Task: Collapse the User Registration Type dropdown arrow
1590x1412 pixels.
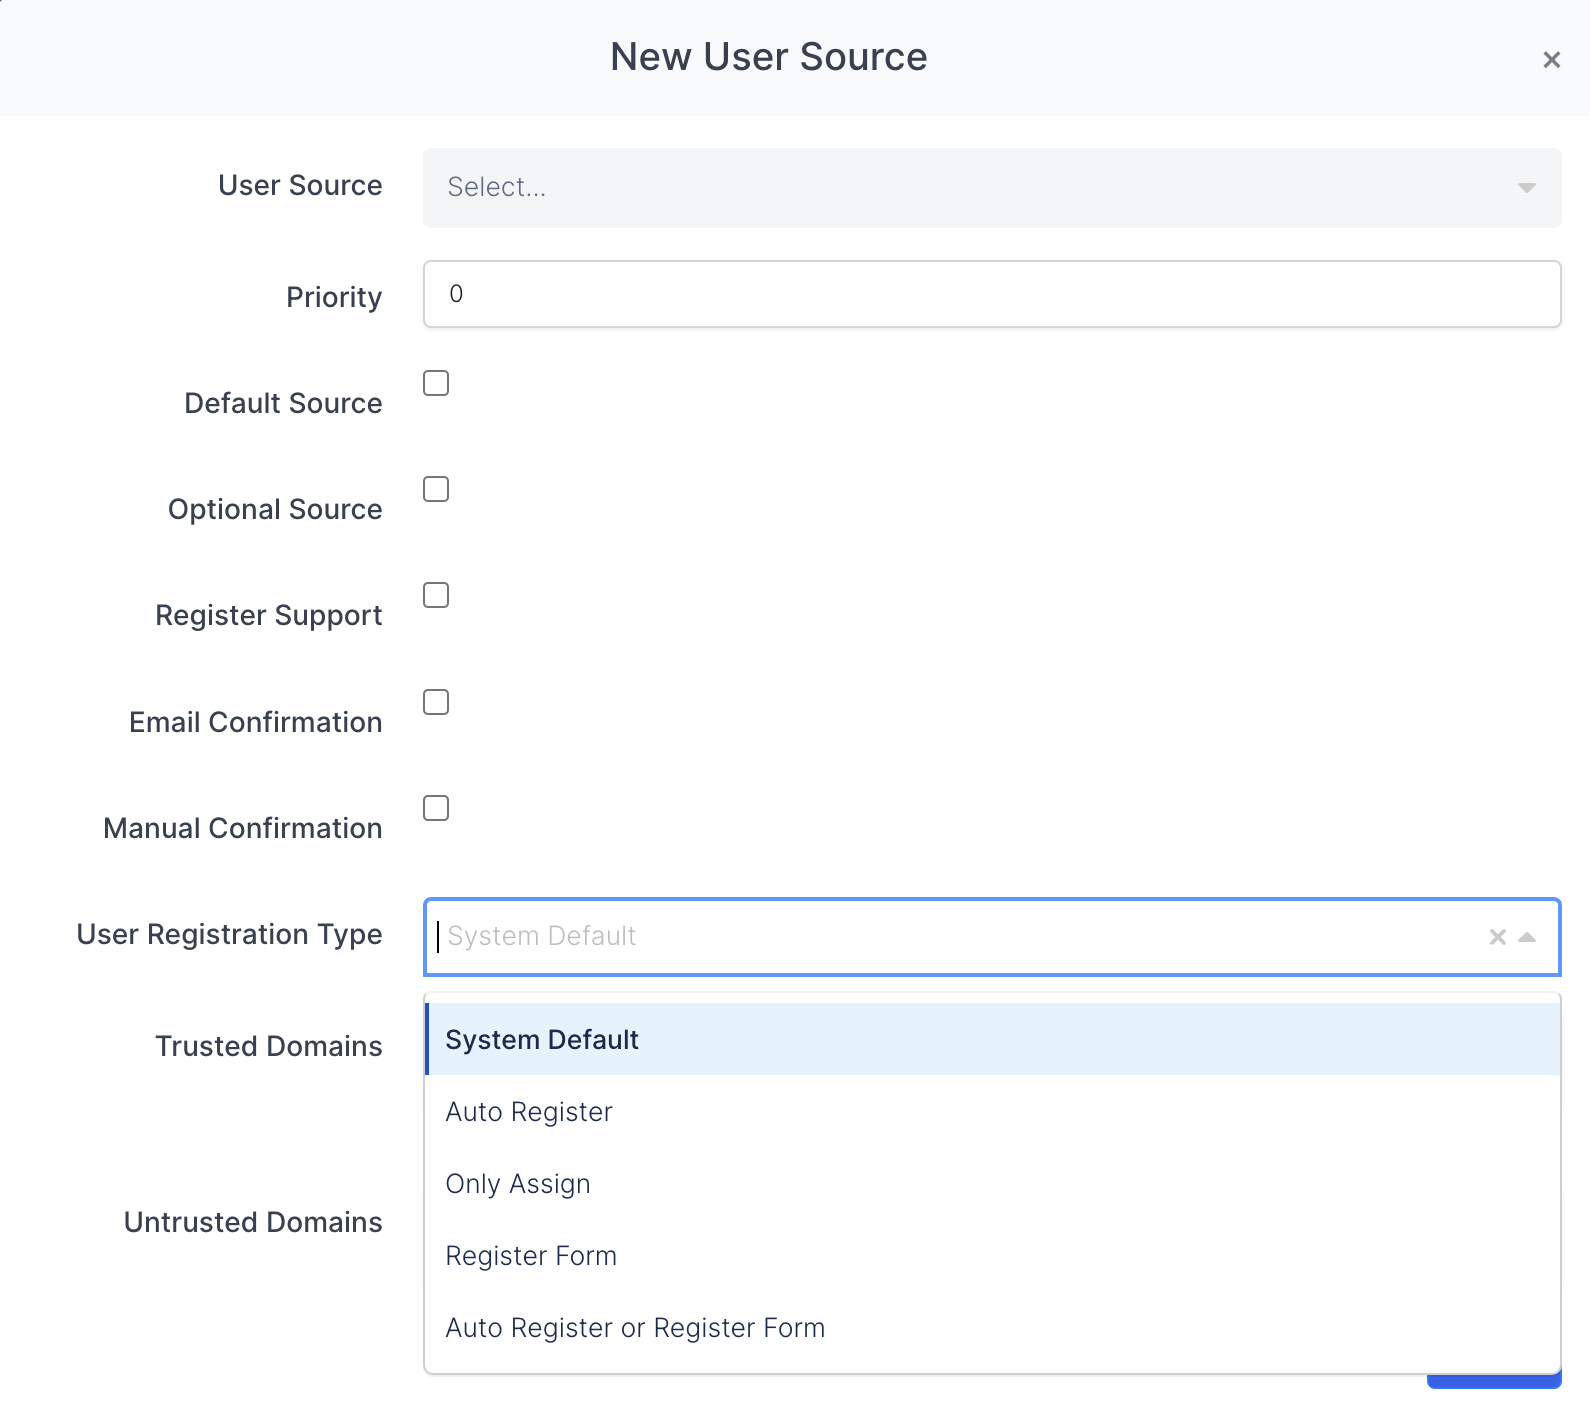Action: click(1527, 937)
